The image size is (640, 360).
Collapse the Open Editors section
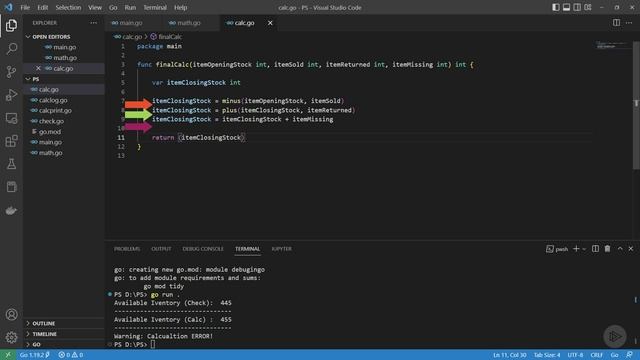pyautogui.click(x=64, y=37)
